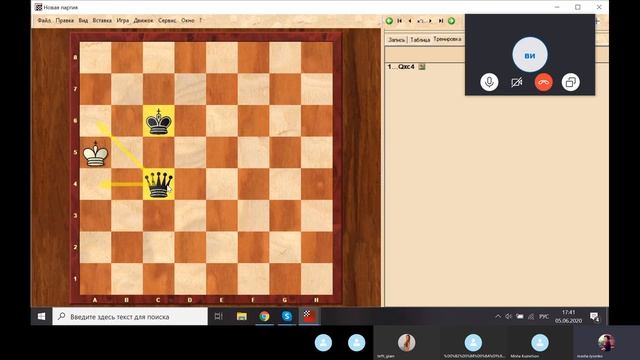Click the ВИ avatar in call overlay
The height and width of the screenshot is (360, 640).
click(530, 55)
